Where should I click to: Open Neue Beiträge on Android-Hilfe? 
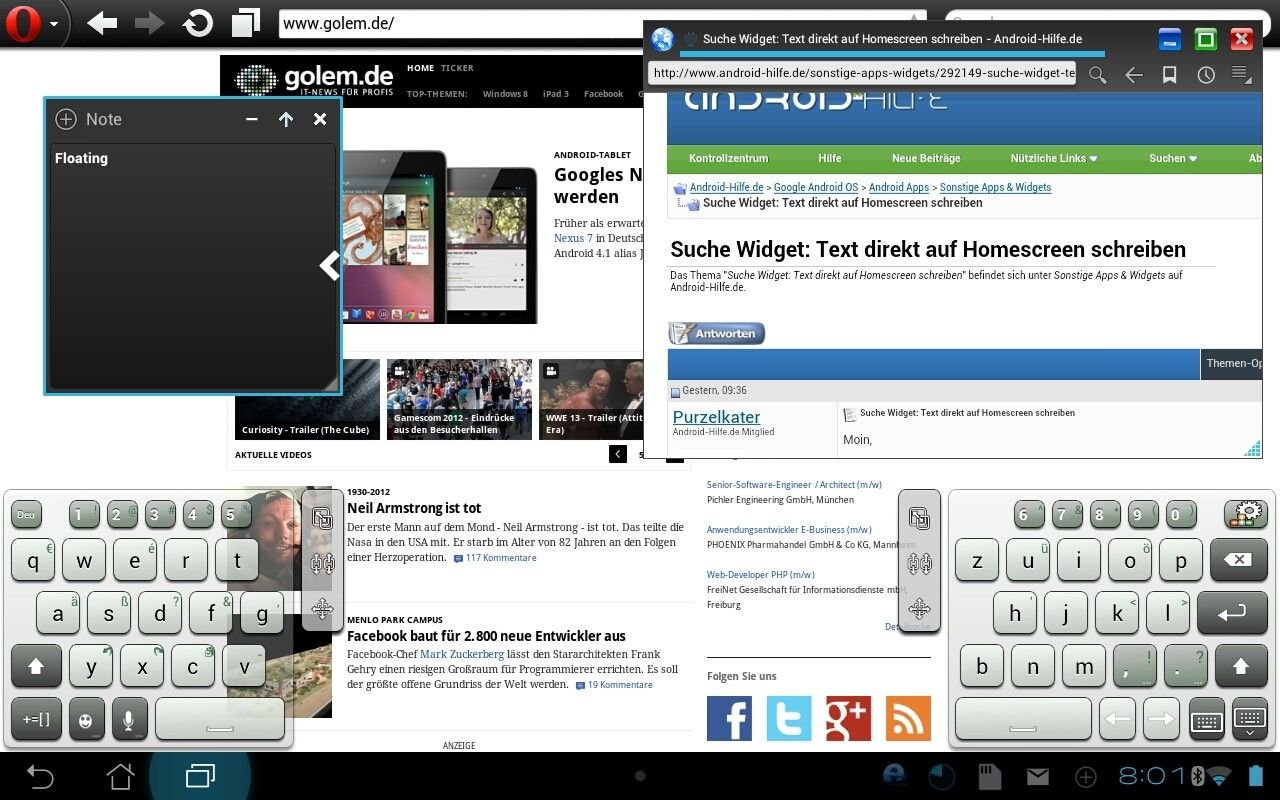click(926, 158)
